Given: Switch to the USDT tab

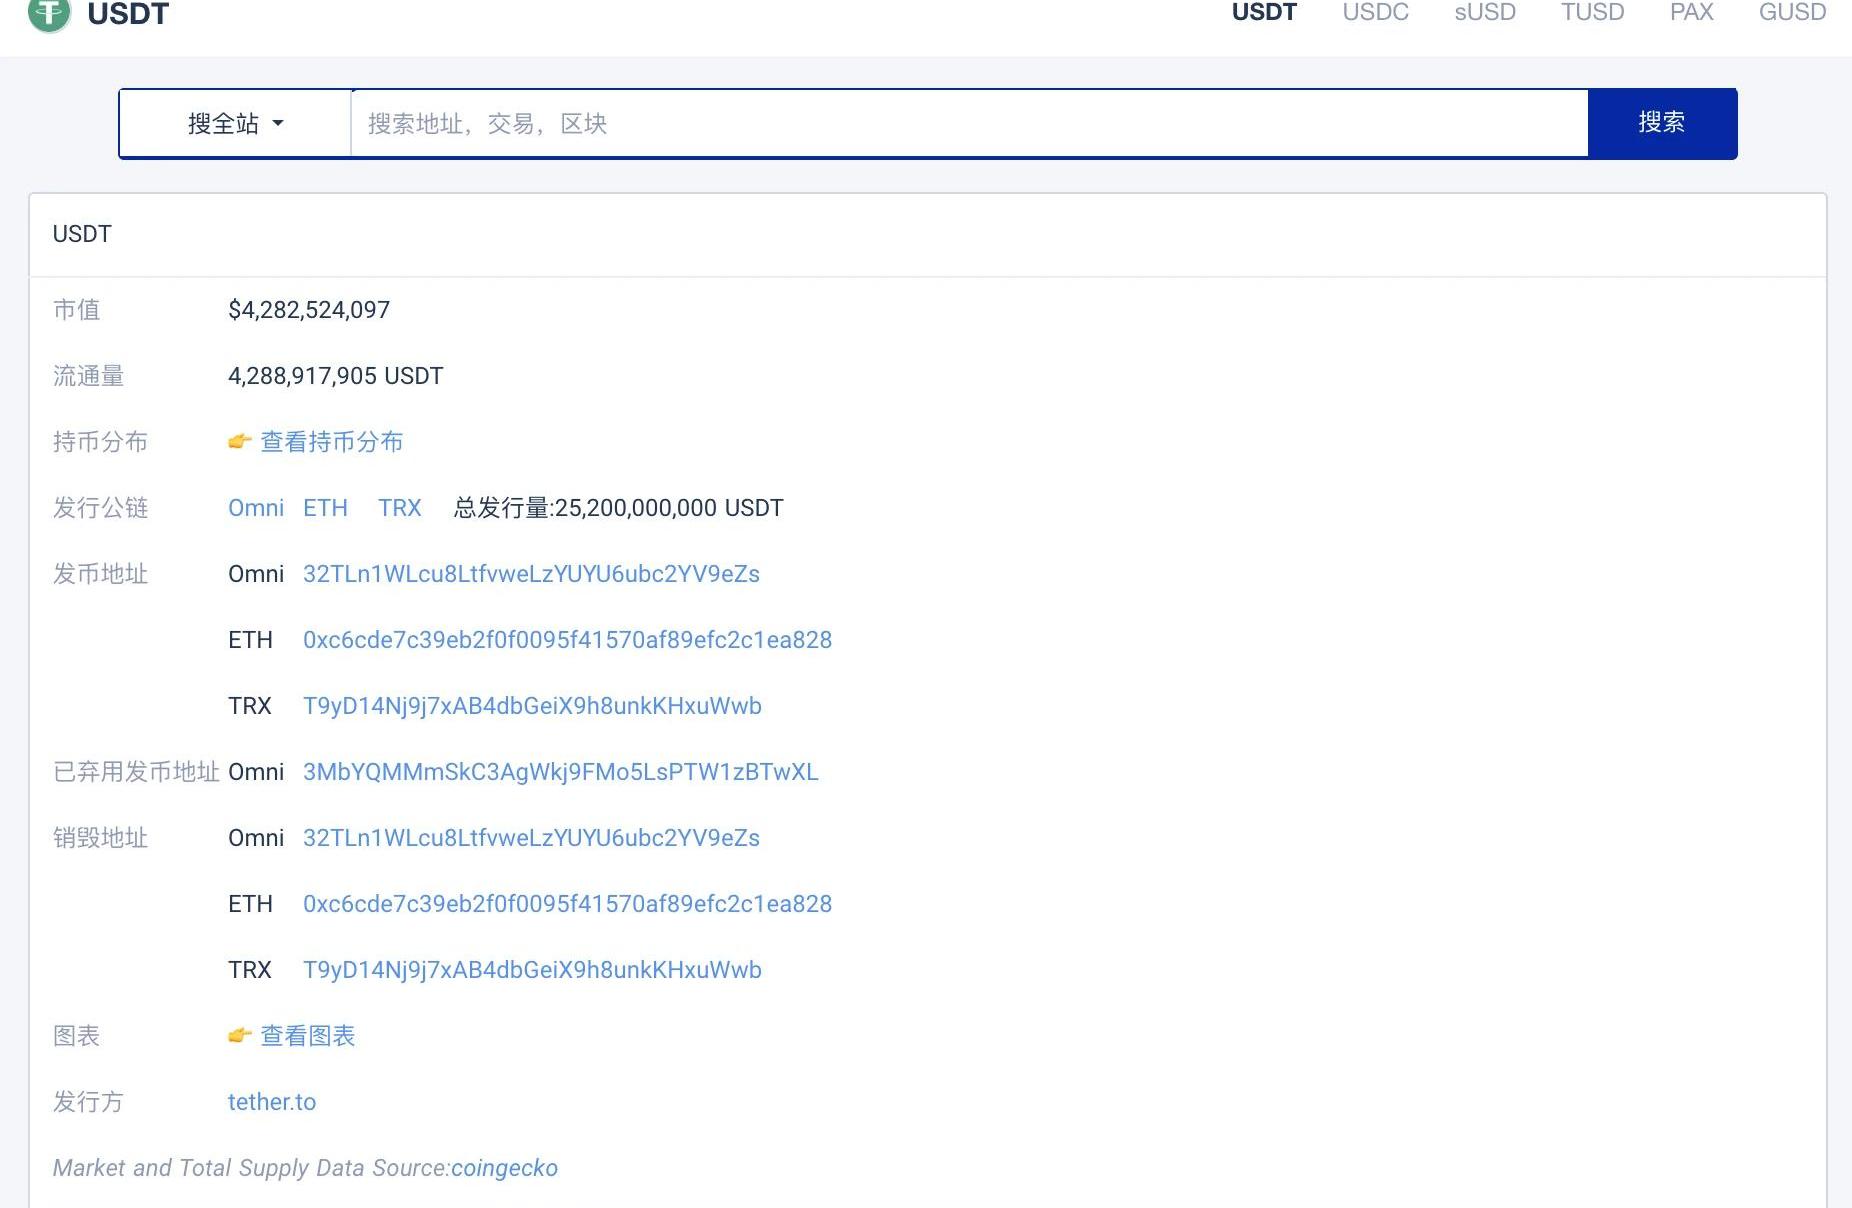Looking at the screenshot, I should 1264,12.
